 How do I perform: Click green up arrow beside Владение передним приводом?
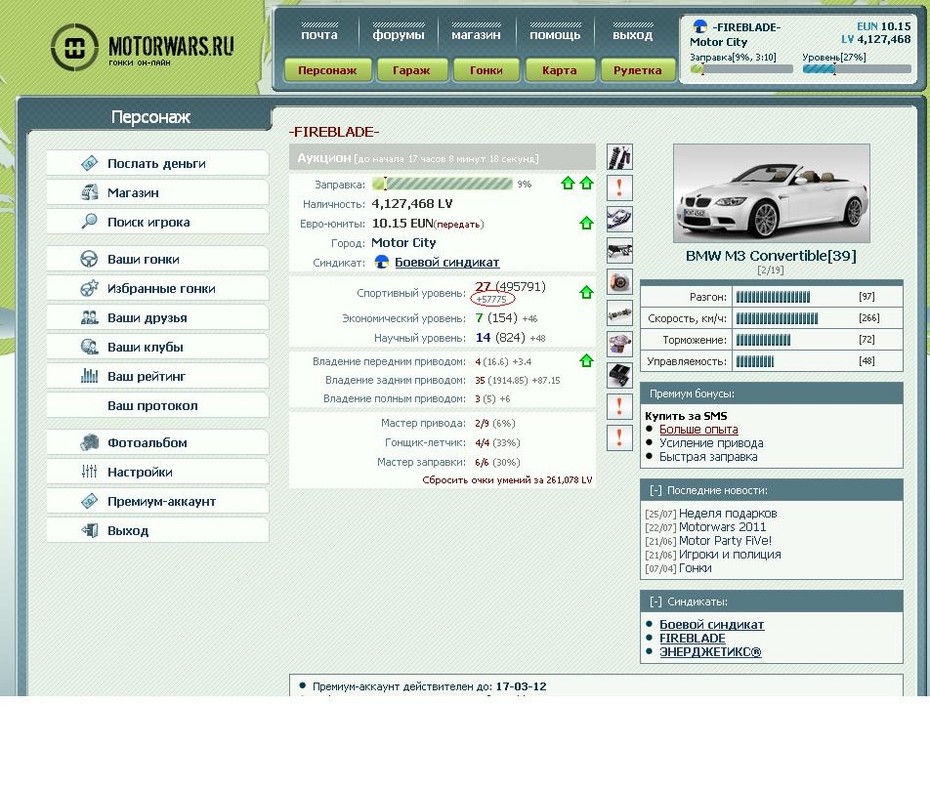pyautogui.click(x=587, y=361)
